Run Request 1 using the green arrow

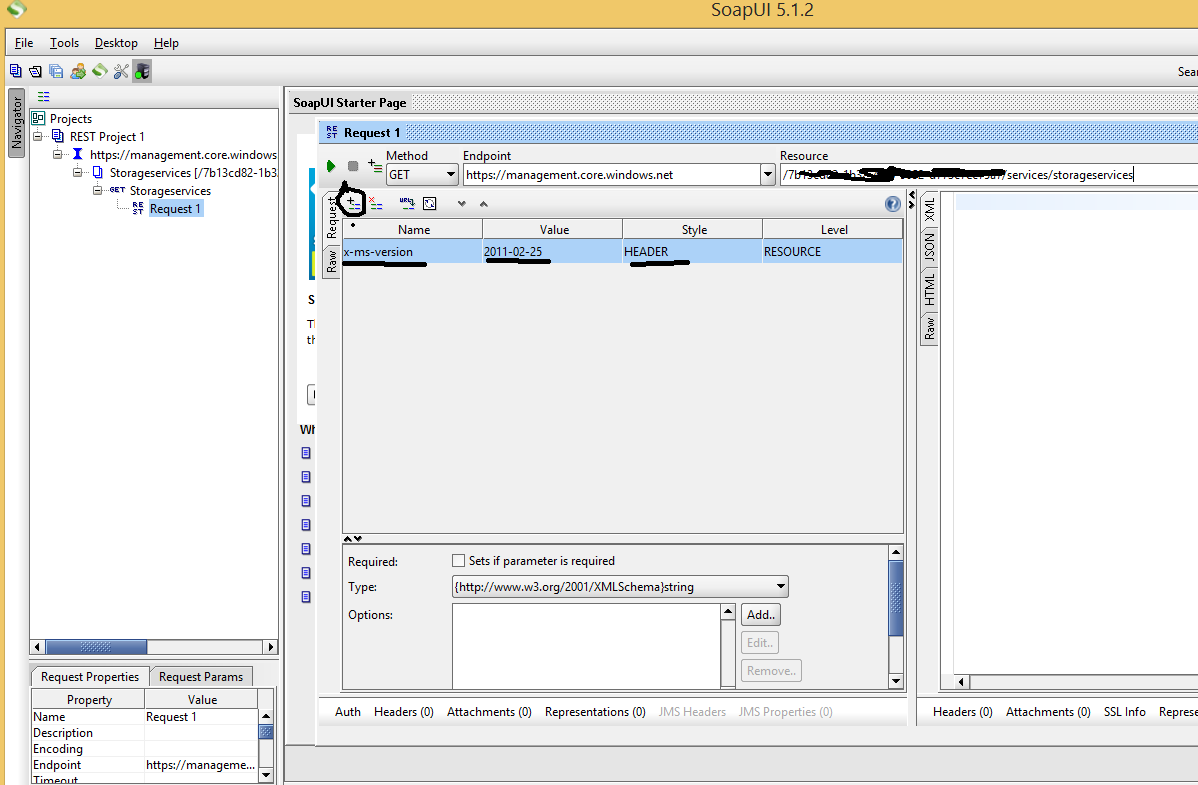coord(331,166)
